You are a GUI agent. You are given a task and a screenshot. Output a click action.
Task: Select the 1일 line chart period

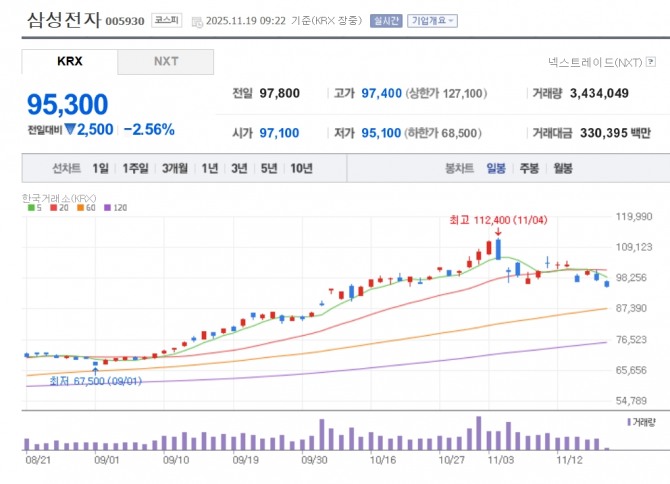click(x=100, y=168)
